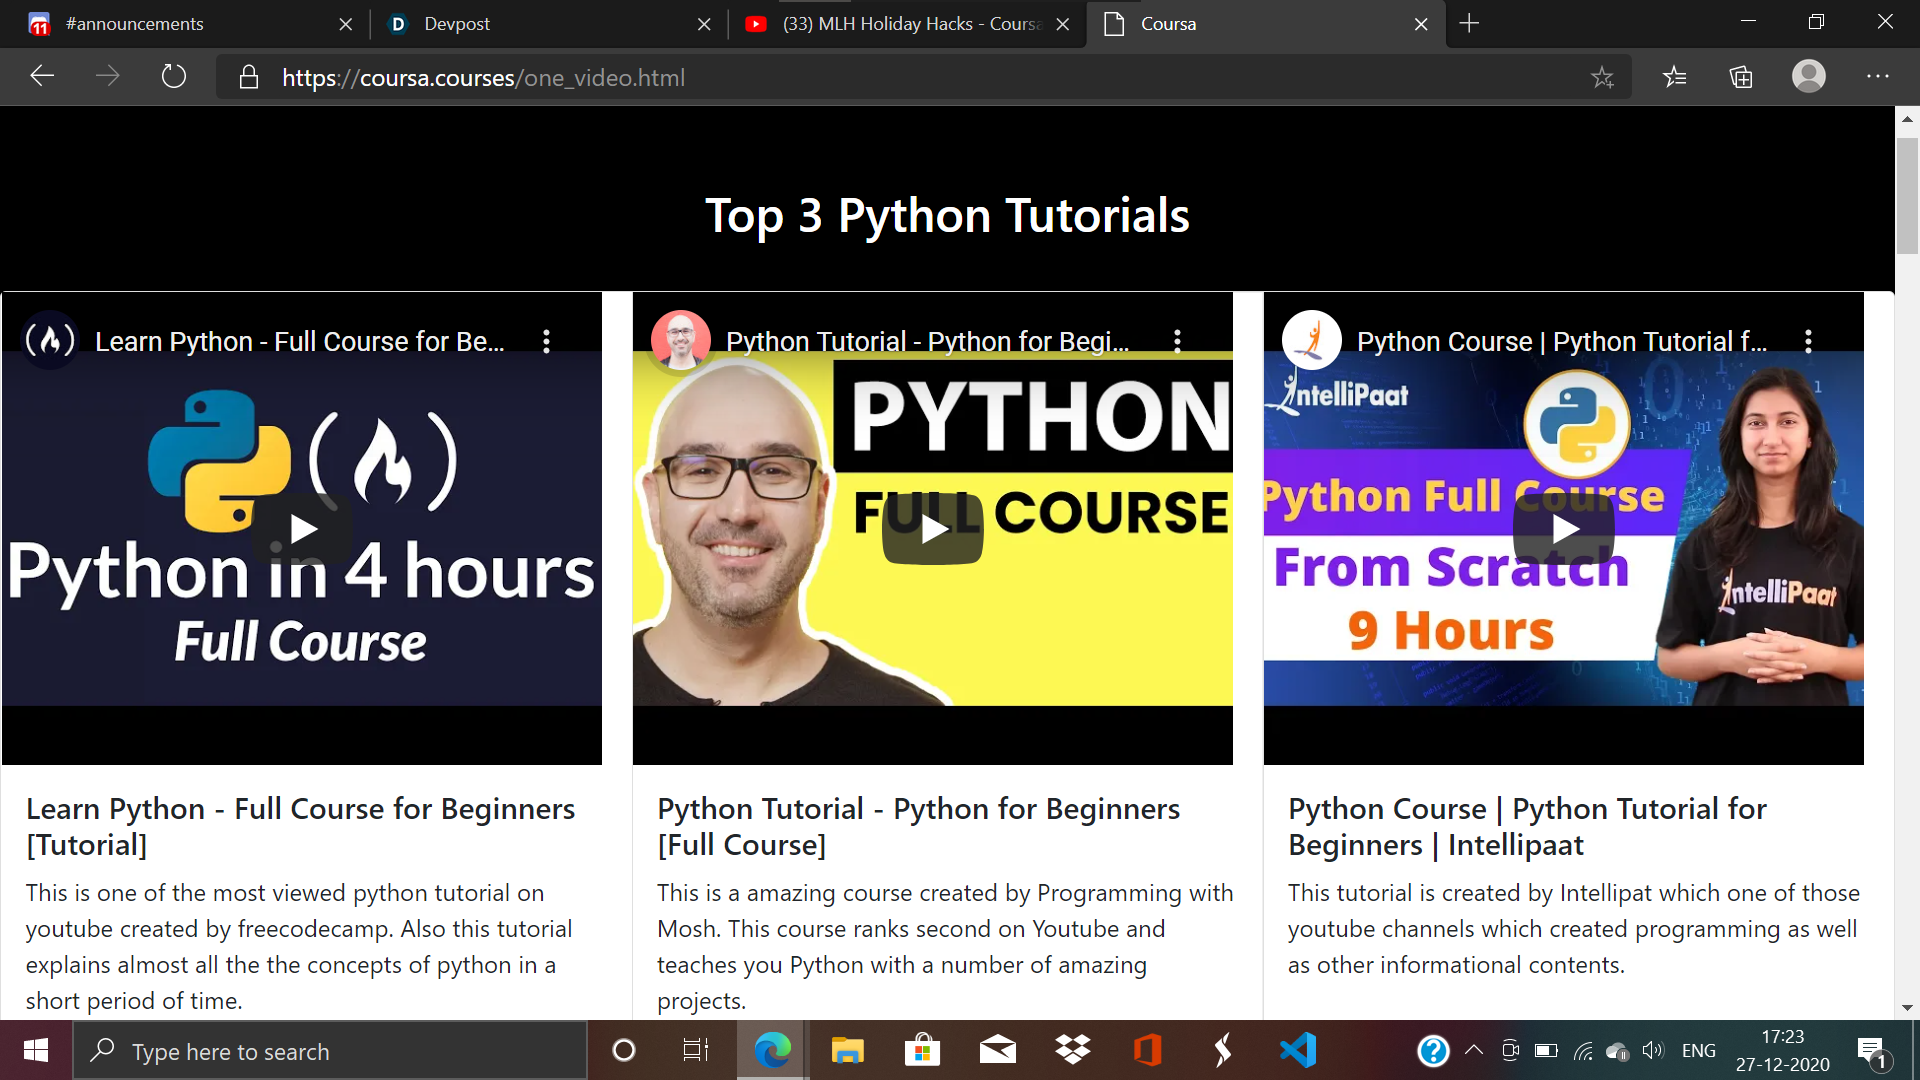Viewport: 1920px width, 1080px height.
Task: Open more options on the Mosh Python Tutorial video
Action: tap(1177, 341)
